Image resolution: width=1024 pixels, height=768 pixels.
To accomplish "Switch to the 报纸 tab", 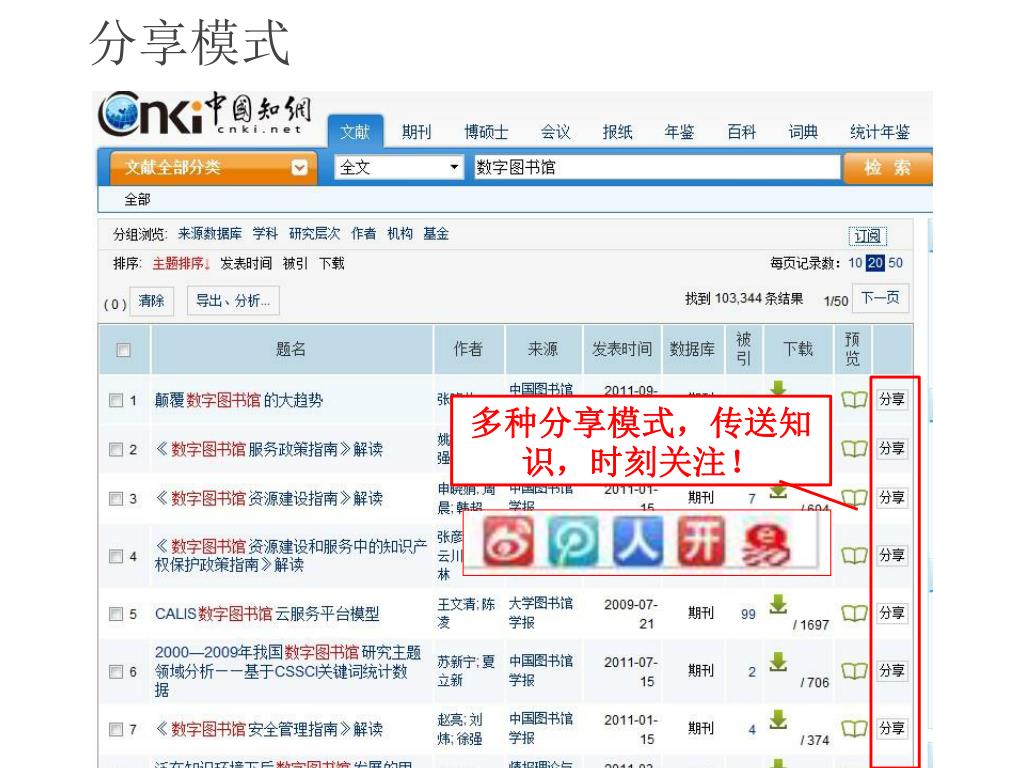I will pos(617,132).
